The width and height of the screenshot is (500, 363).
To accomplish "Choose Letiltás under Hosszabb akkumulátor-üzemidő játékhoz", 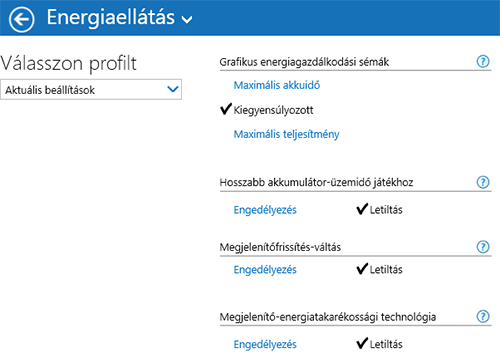I will 386,210.
